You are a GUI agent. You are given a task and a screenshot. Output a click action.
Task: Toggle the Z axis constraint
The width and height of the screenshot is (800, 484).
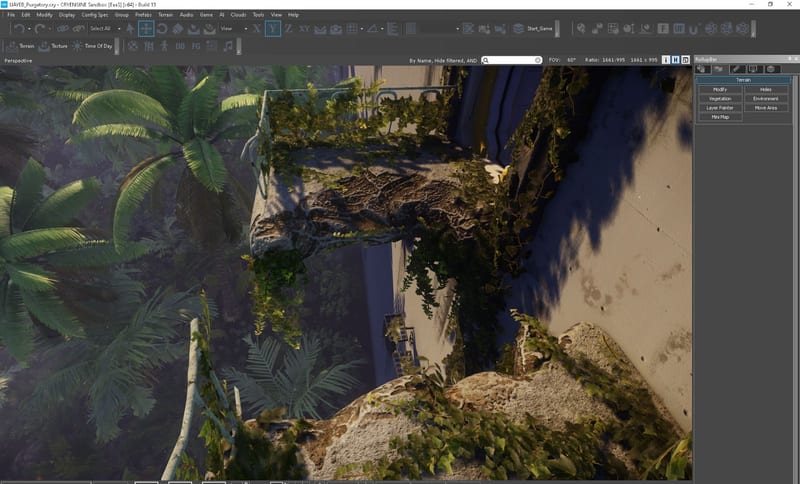pyautogui.click(x=289, y=29)
